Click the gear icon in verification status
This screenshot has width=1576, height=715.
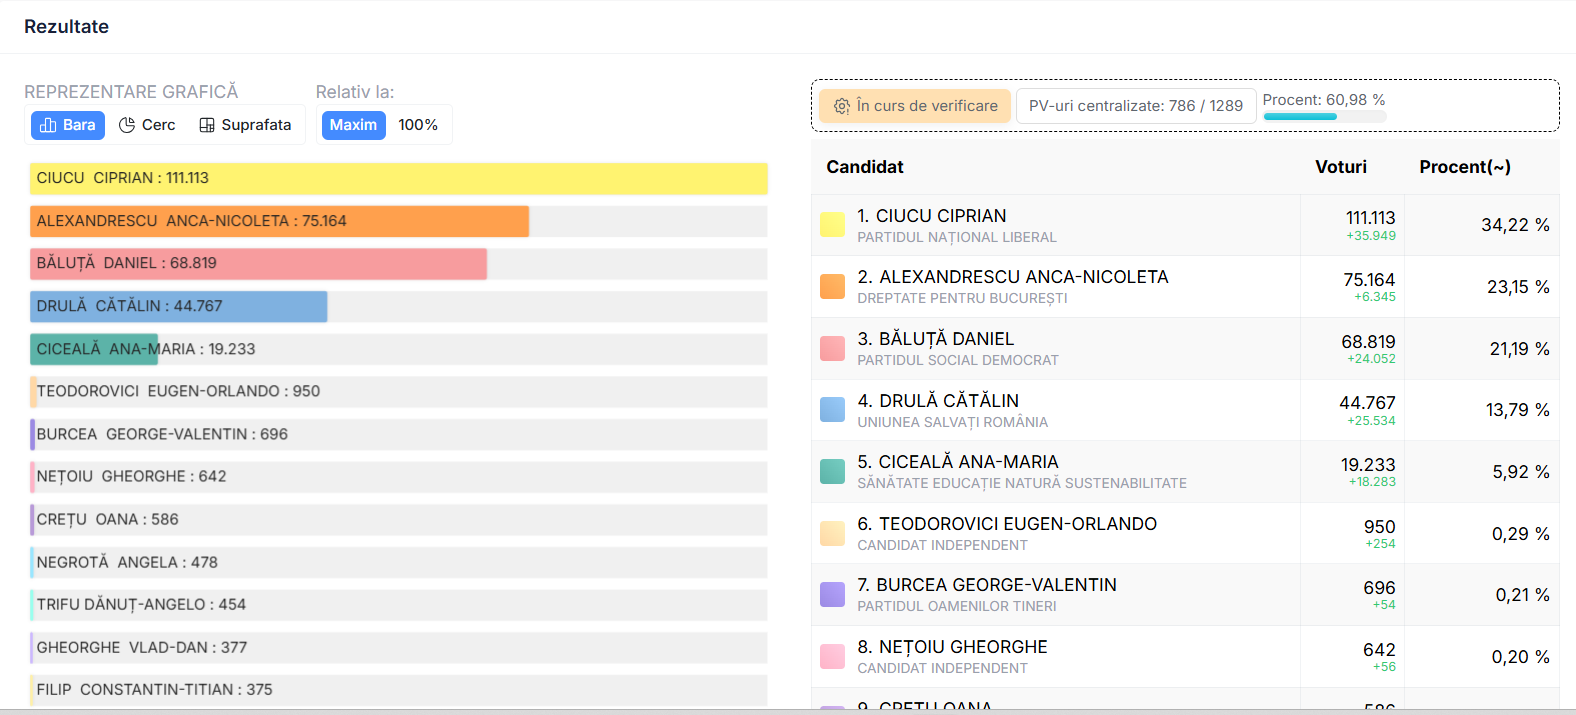(x=842, y=106)
